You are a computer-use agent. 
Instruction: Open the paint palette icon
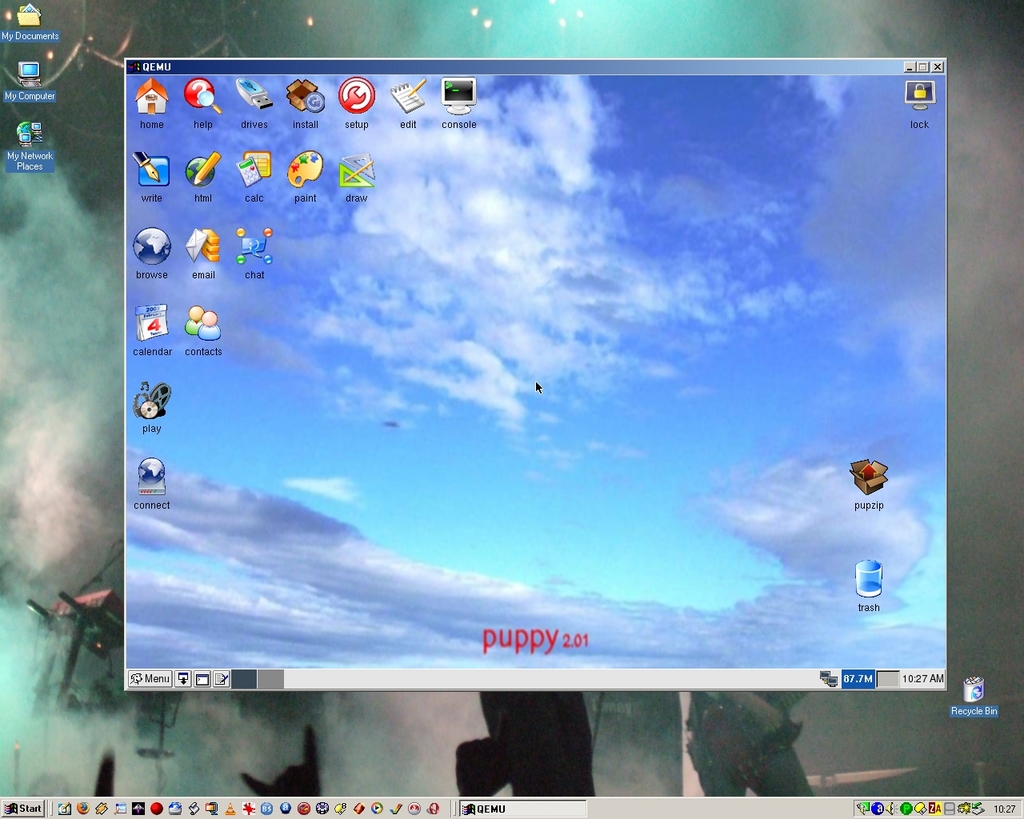tap(305, 177)
